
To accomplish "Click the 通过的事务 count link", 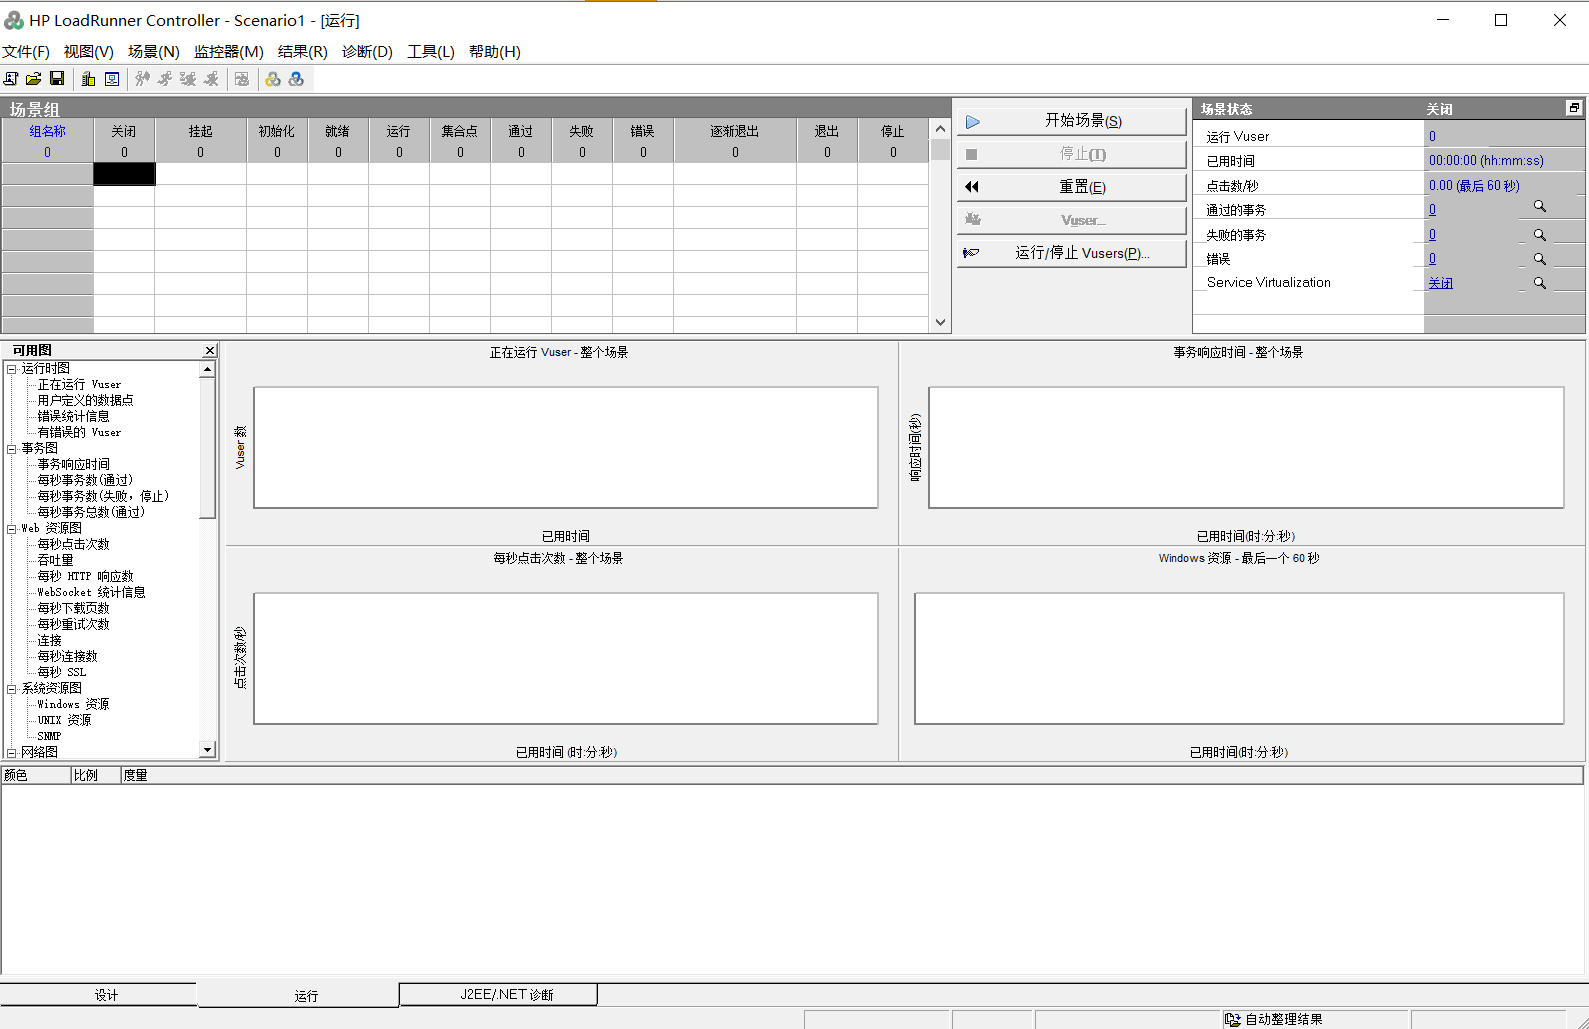I will coord(1432,210).
